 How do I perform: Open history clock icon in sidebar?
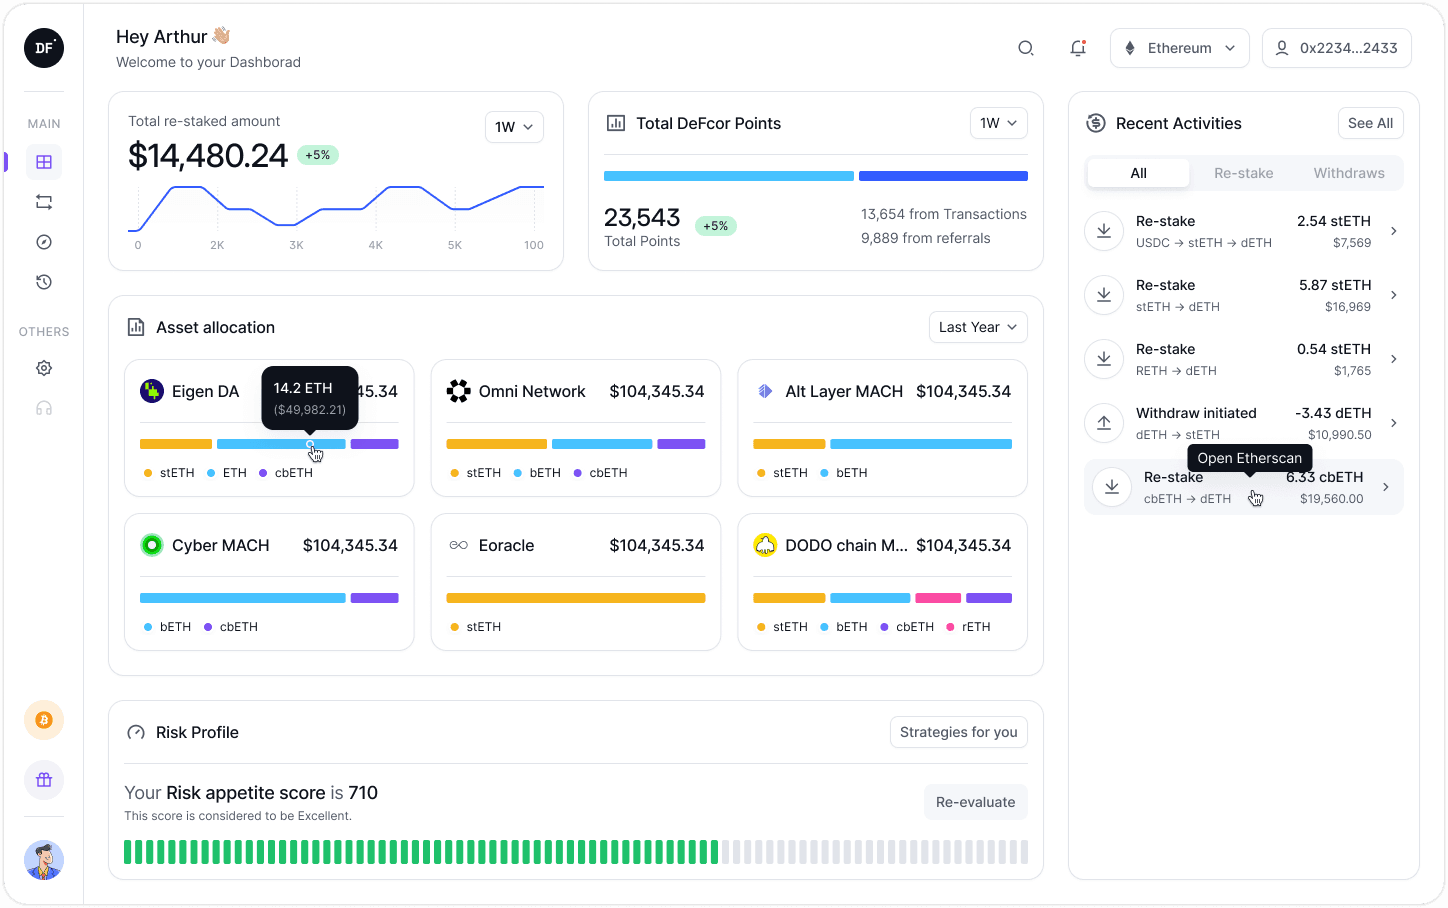pos(44,282)
